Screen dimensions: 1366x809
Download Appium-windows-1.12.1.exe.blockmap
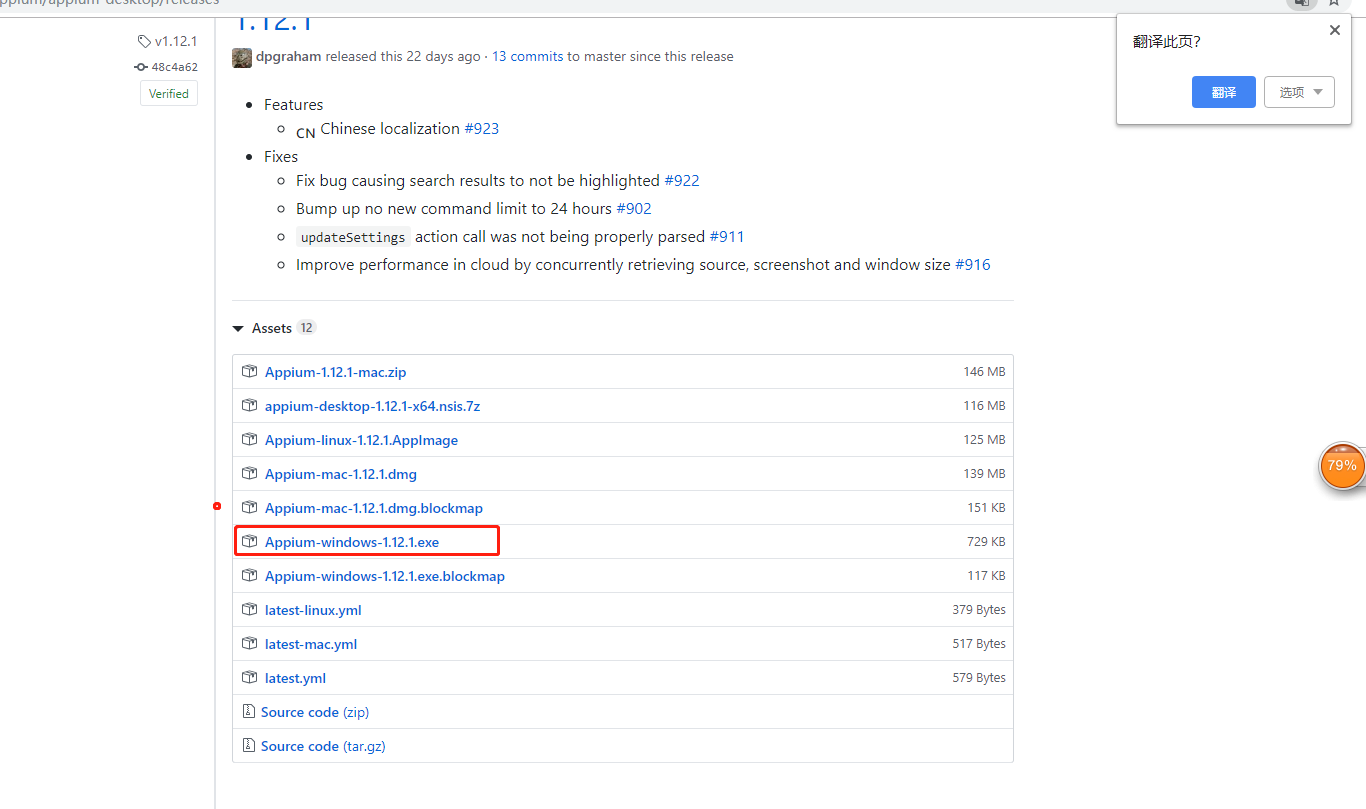click(x=385, y=576)
